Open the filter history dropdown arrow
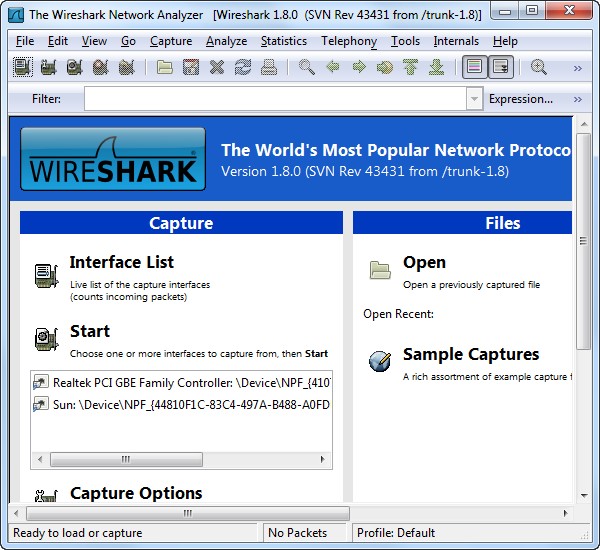Viewport: 600px width, 550px height. pyautogui.click(x=474, y=99)
